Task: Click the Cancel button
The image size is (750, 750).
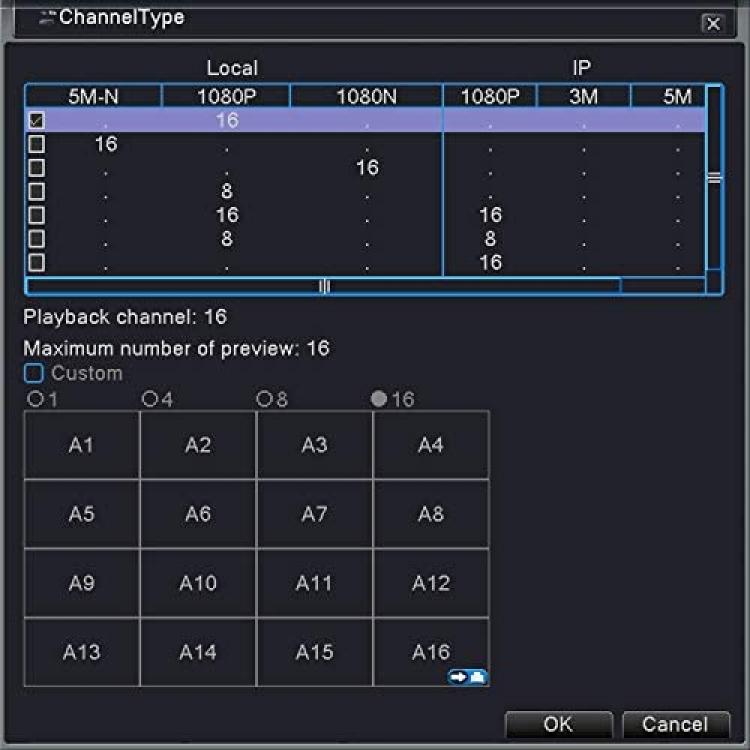Action: (675, 724)
